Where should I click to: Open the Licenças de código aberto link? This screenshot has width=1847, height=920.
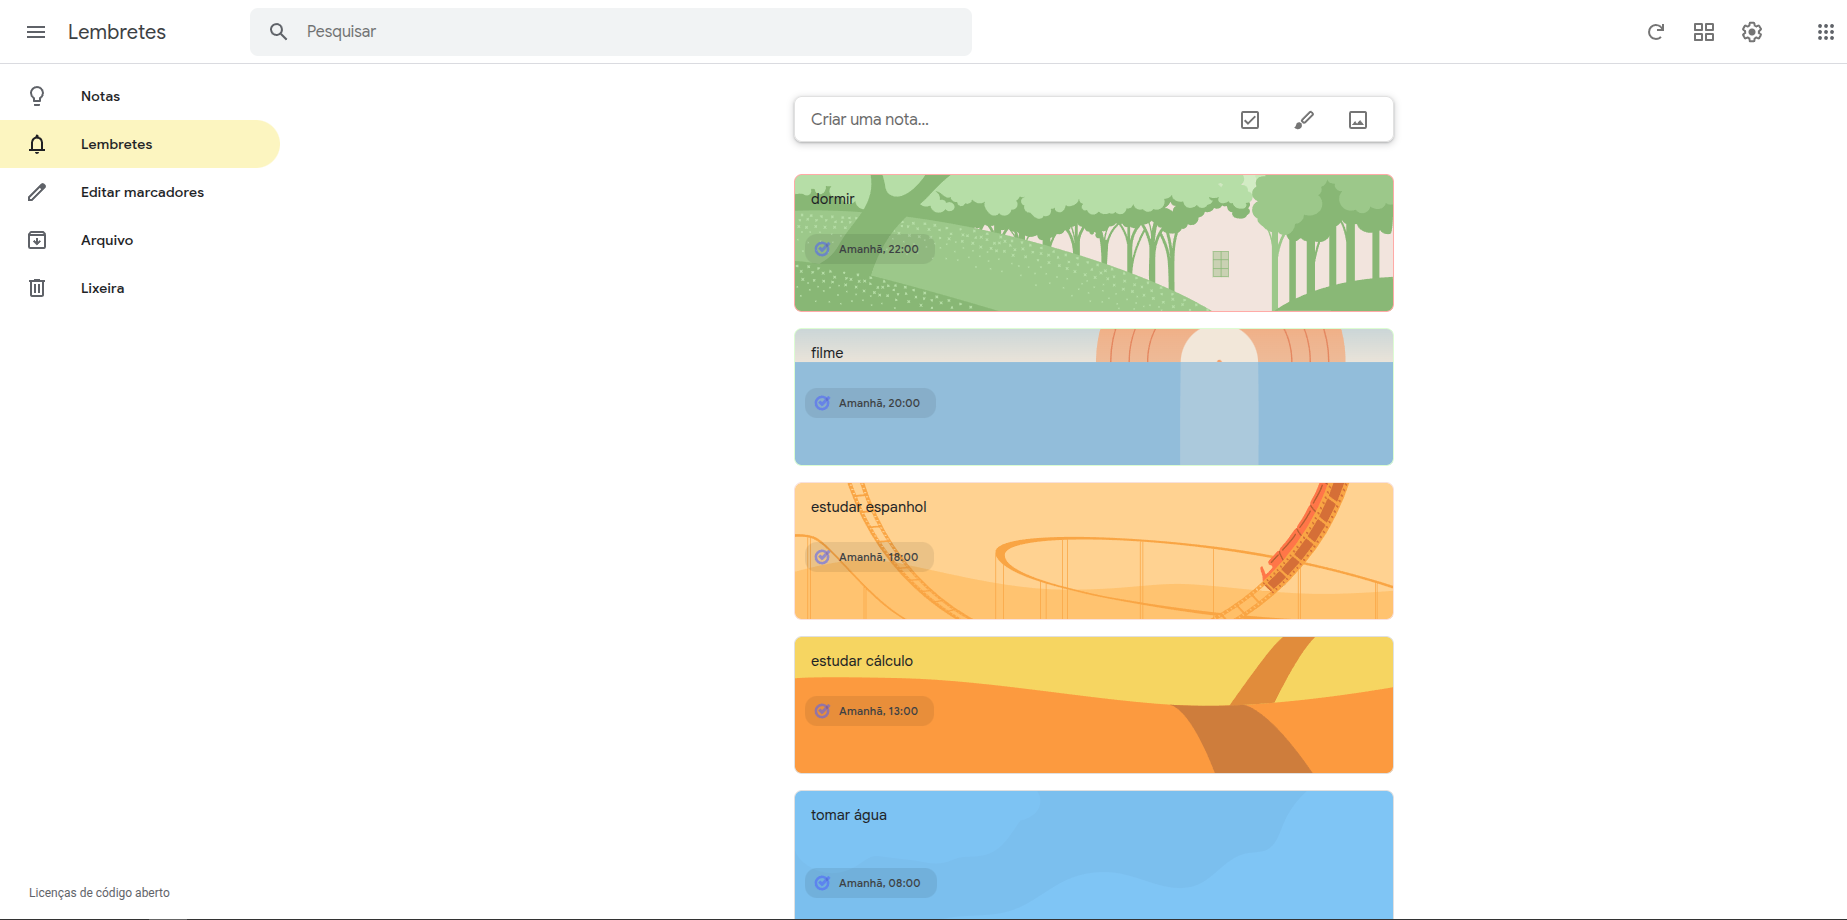coord(99,892)
